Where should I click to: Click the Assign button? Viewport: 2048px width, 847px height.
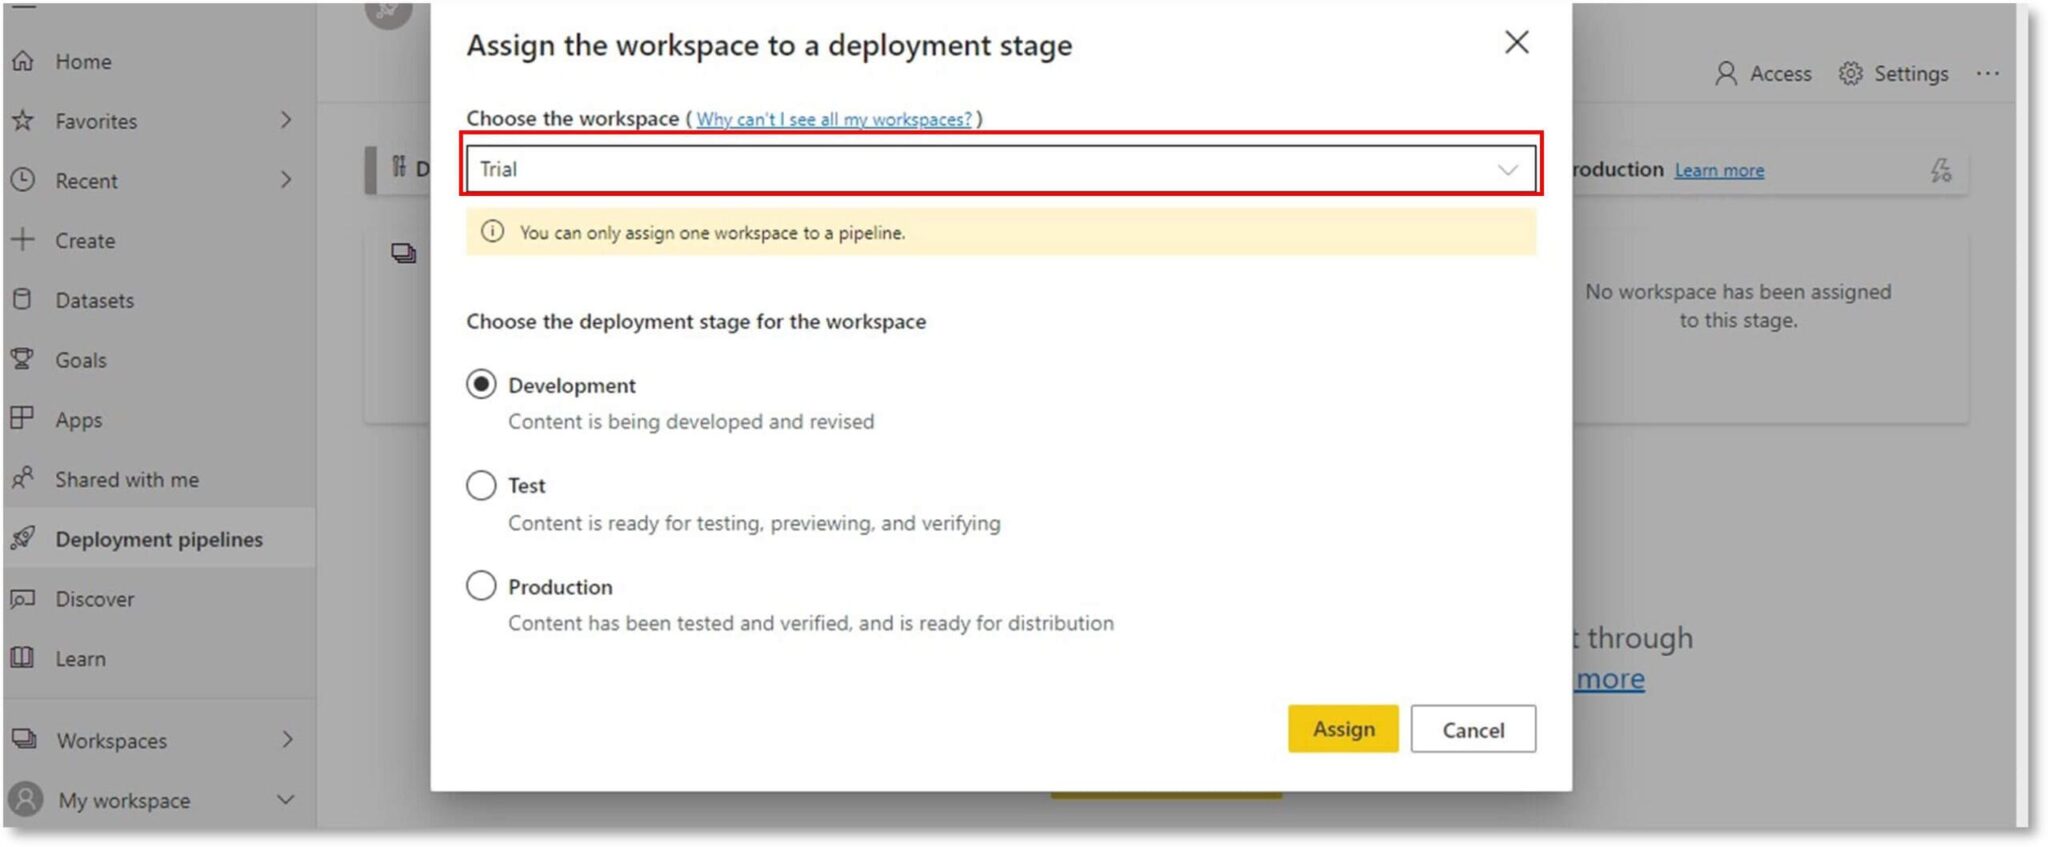(x=1343, y=729)
